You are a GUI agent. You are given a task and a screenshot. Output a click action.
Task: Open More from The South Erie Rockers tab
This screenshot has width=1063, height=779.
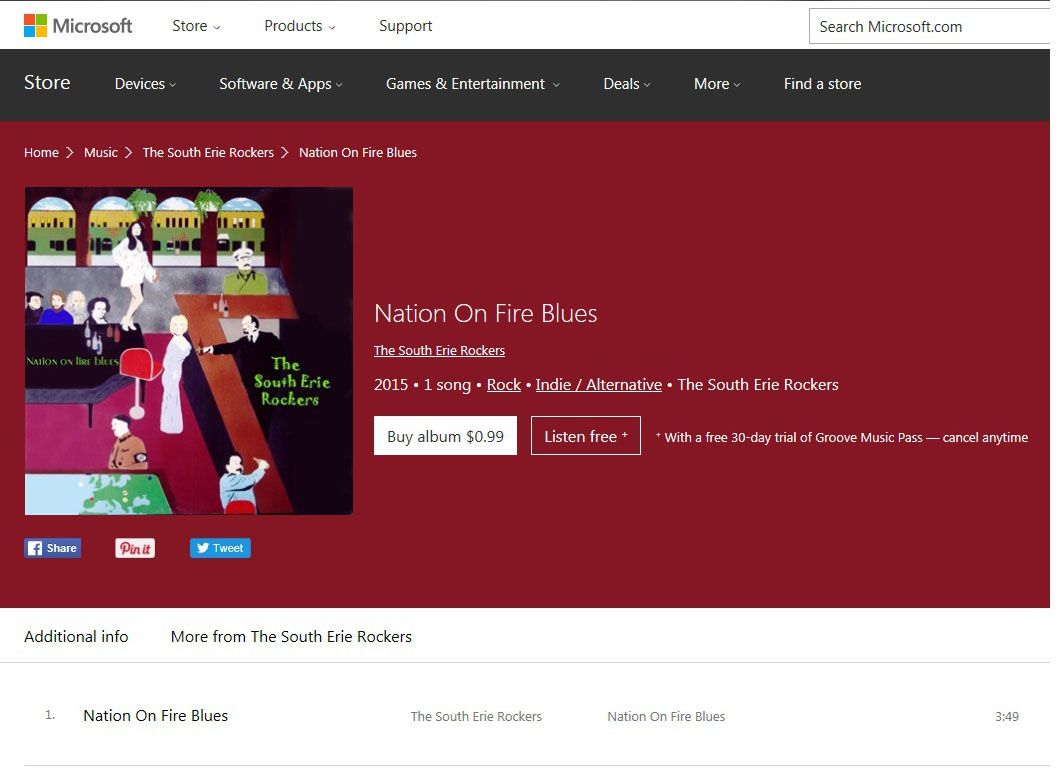coord(292,637)
